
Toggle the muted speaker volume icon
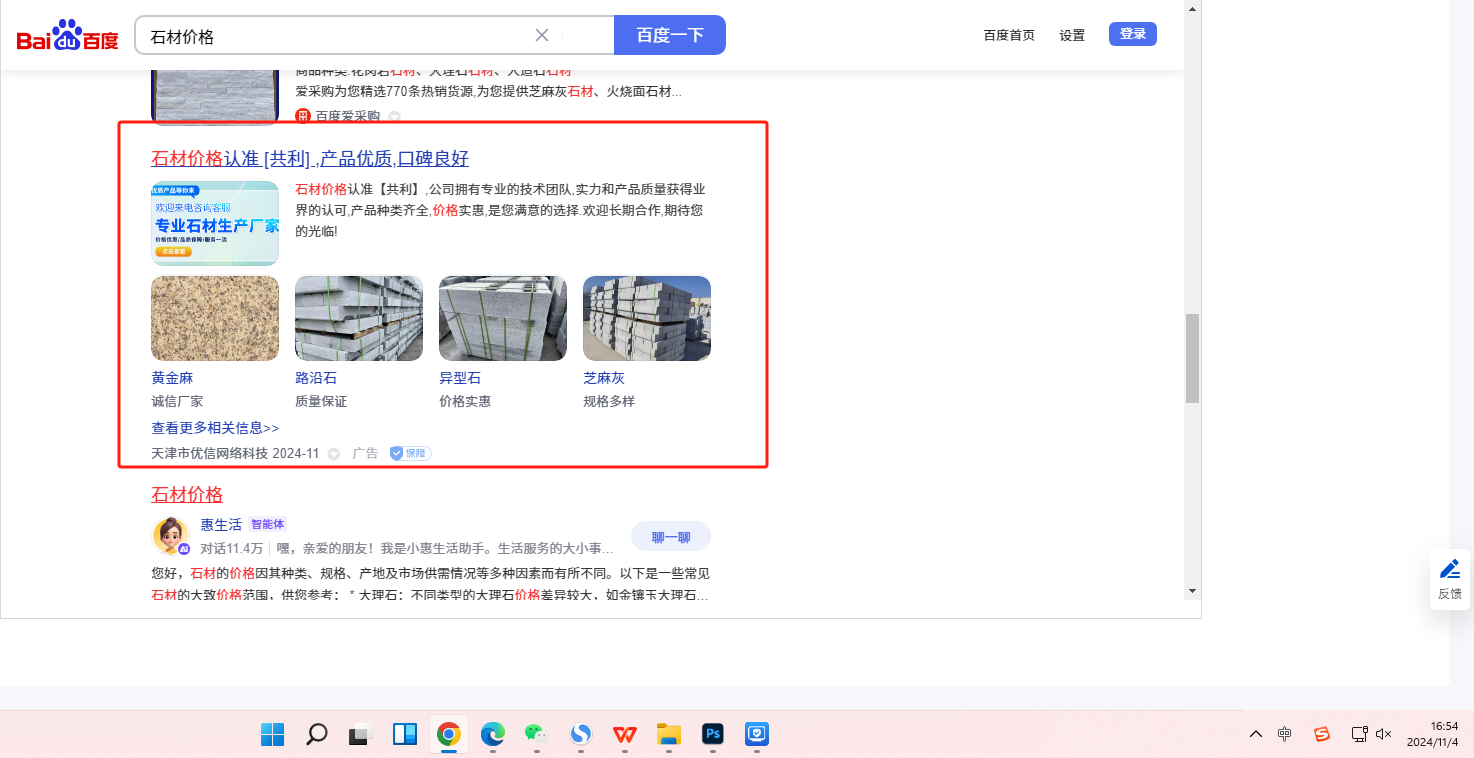point(1384,734)
